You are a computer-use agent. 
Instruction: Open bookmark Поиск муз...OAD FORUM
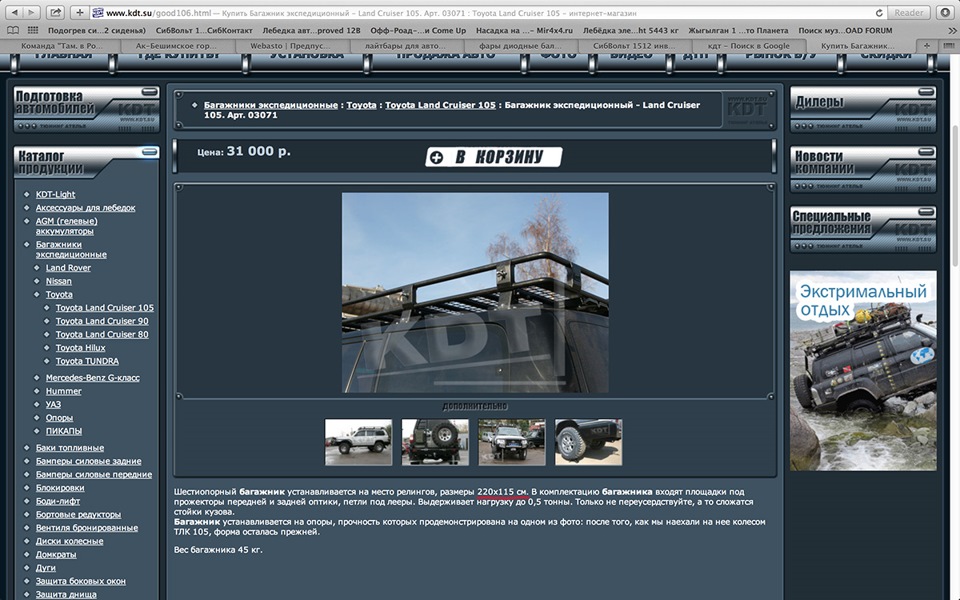(846, 30)
